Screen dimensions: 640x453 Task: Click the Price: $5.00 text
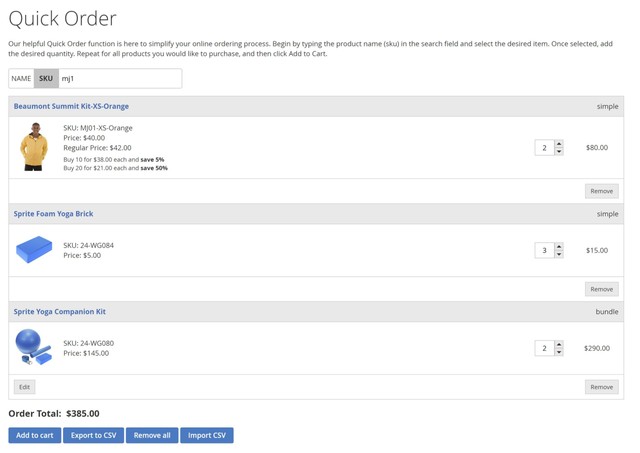(x=82, y=255)
